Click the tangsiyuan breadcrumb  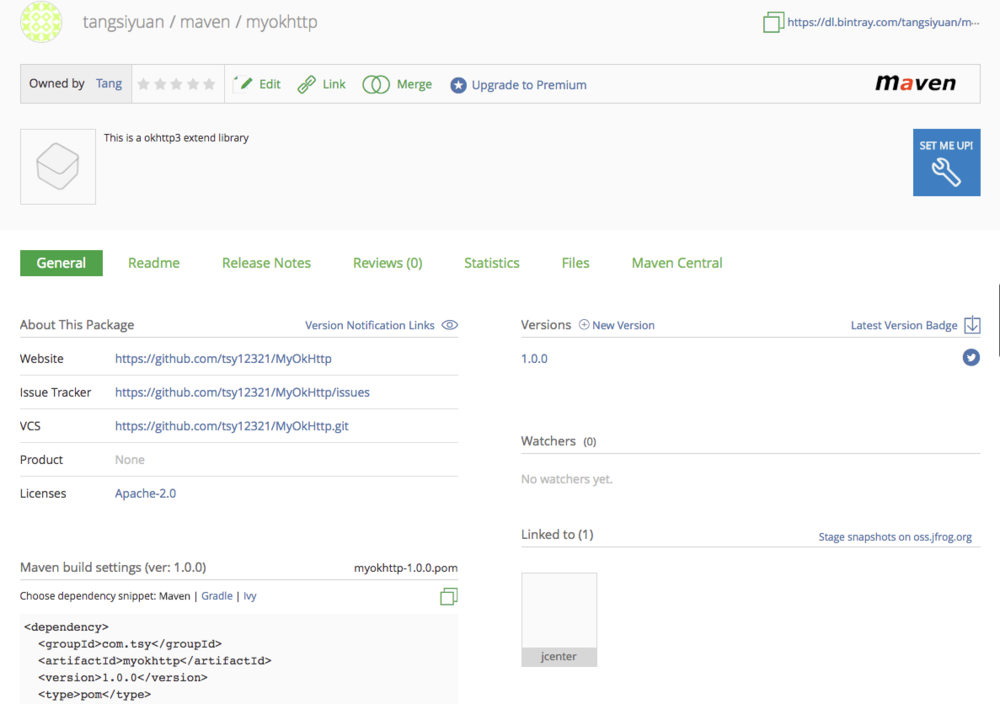pyautogui.click(x=123, y=22)
